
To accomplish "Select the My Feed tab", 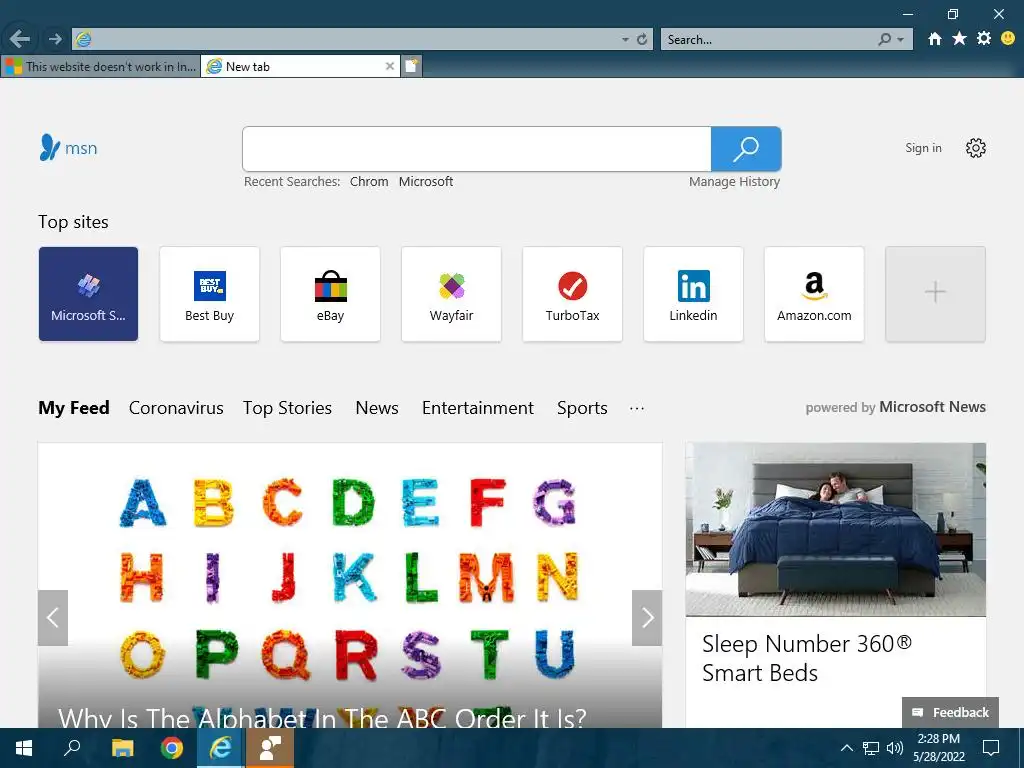I will tap(74, 408).
